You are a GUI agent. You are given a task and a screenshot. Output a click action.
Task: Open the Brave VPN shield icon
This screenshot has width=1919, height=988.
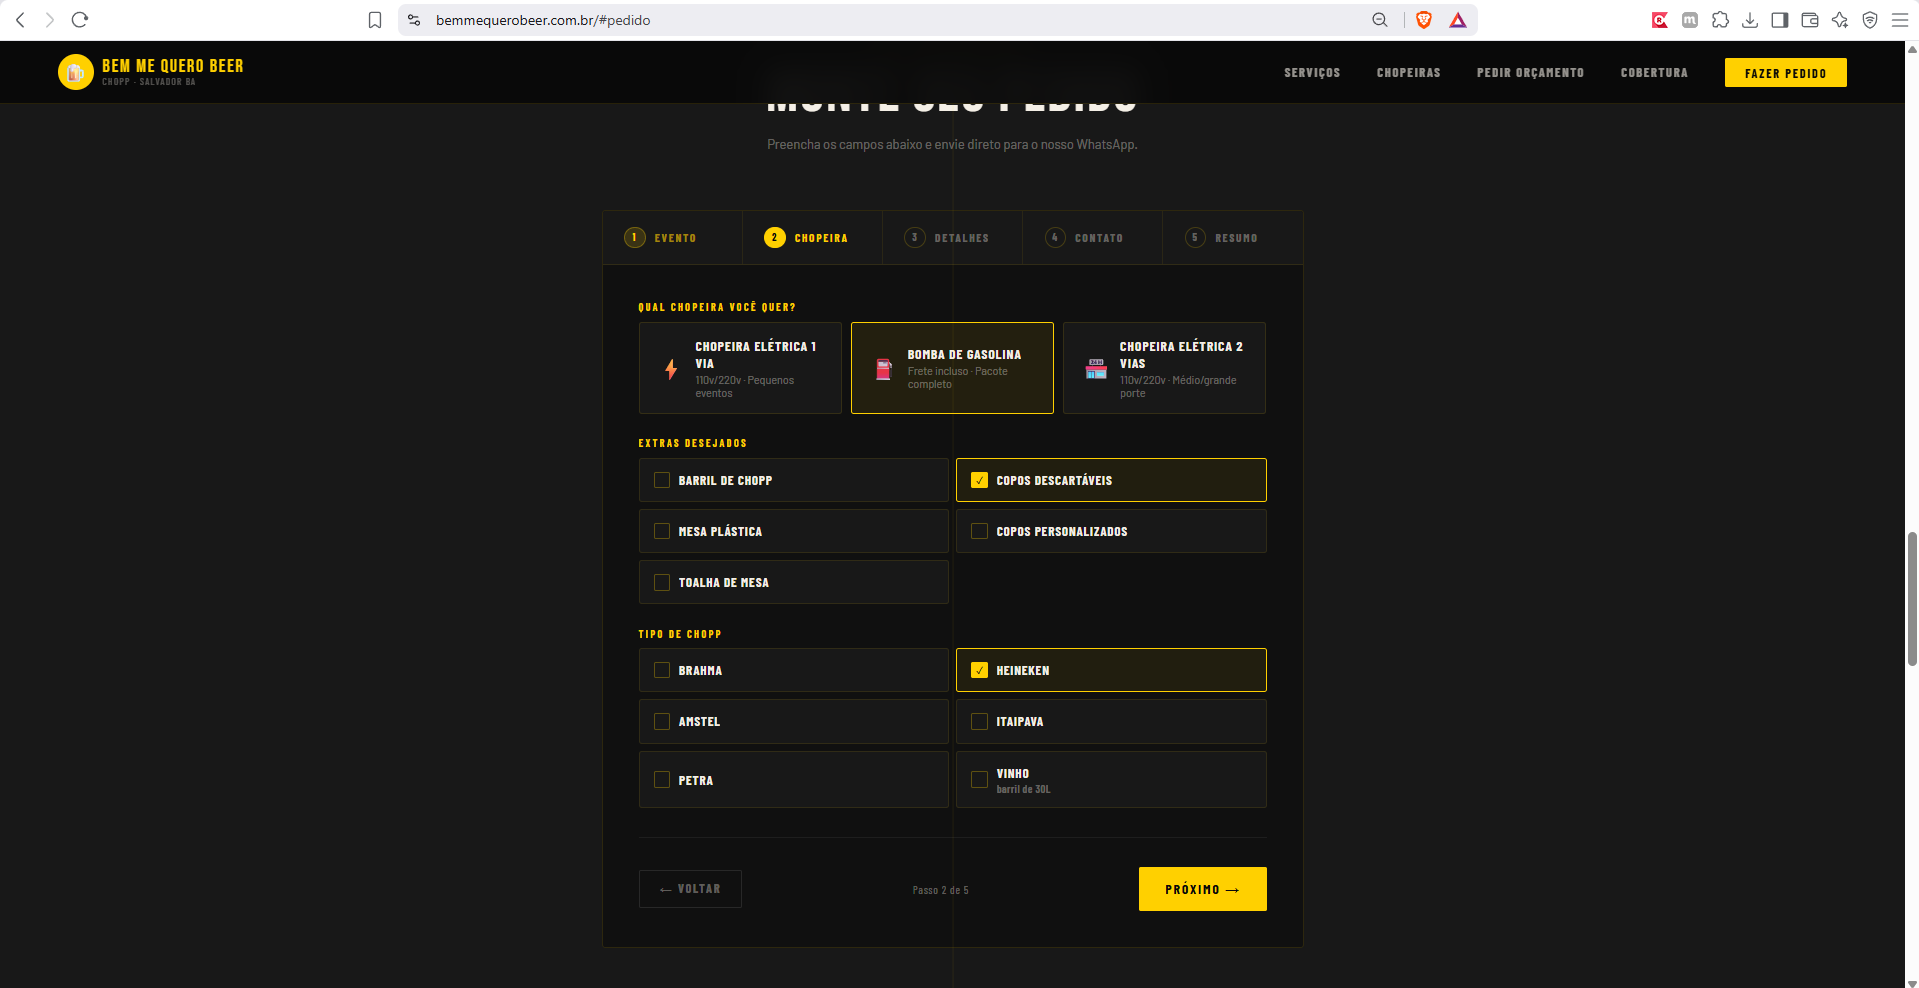1870,20
